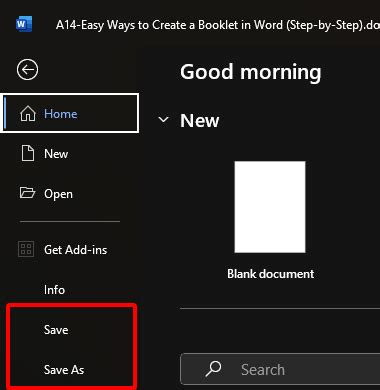Open the Info page
Screen dimensions: 380x390
(70, 290)
